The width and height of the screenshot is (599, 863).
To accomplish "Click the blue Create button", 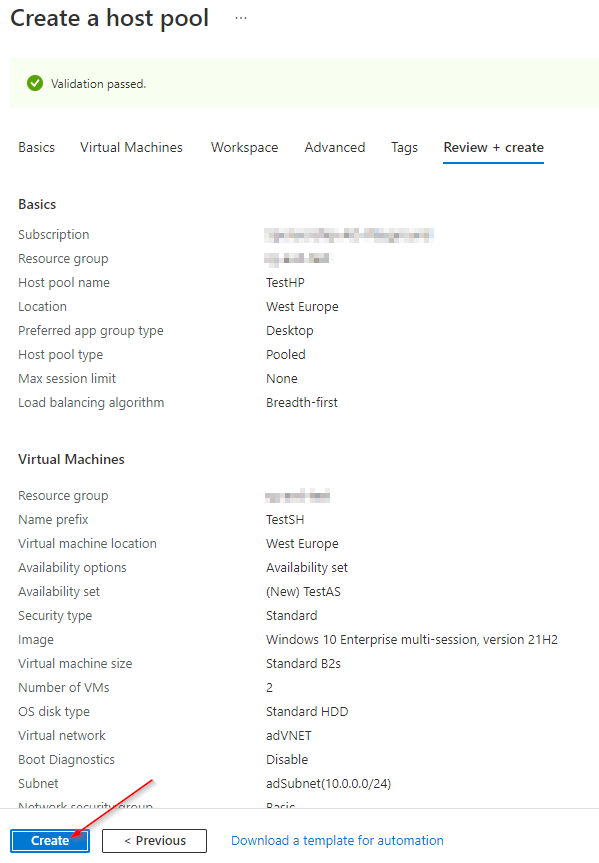I will (50, 840).
